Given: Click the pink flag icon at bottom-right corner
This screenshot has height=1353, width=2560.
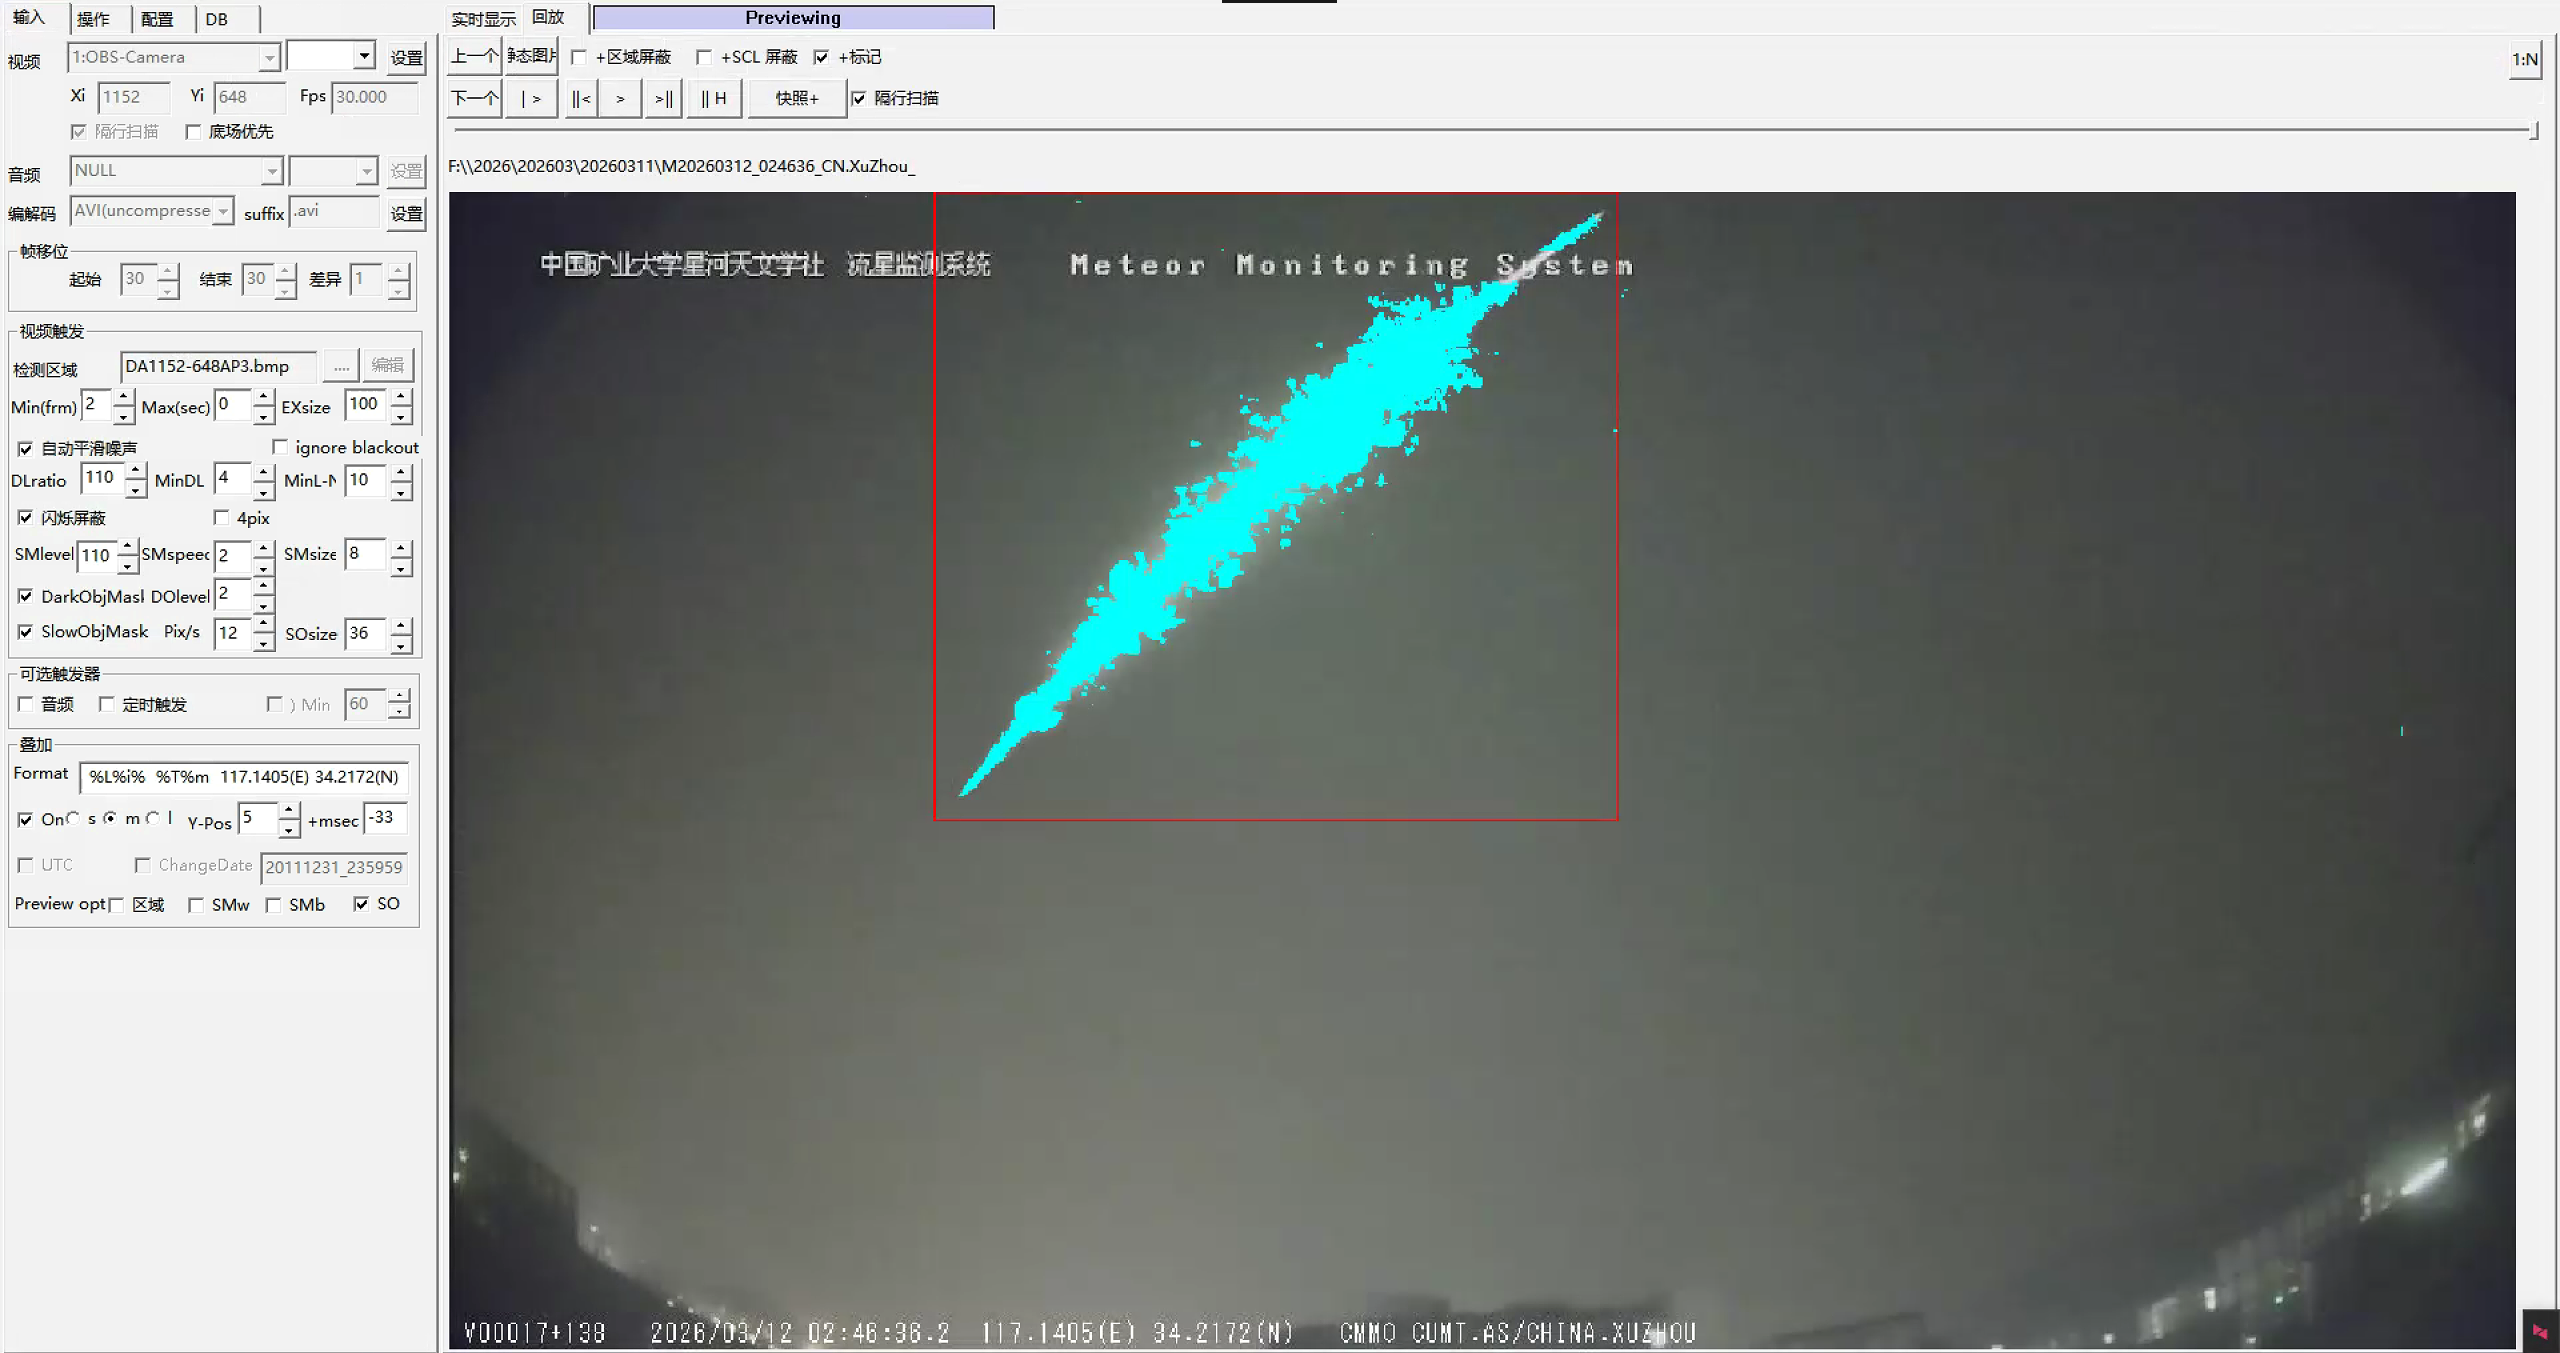Looking at the screenshot, I should pyautogui.click(x=2540, y=1332).
